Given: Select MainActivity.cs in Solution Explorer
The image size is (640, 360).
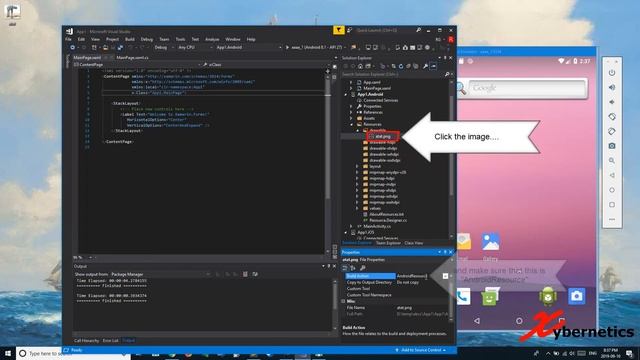Looking at the screenshot, I should 377,226.
